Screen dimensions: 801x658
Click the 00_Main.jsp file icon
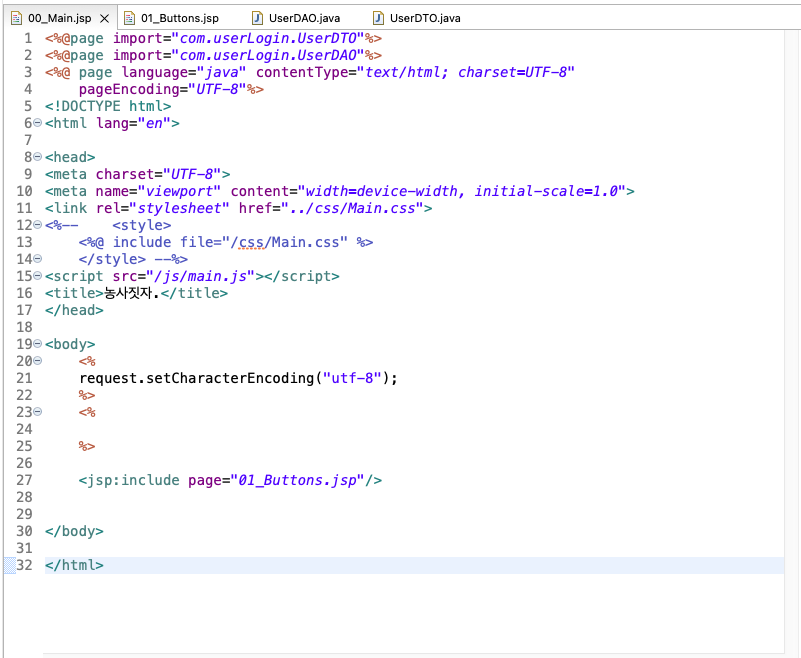[17, 18]
